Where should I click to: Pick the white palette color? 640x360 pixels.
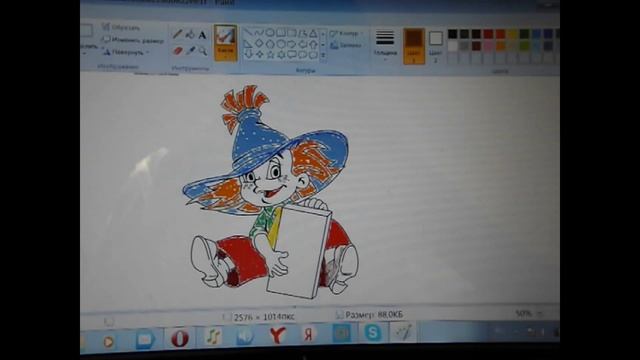coord(452,46)
